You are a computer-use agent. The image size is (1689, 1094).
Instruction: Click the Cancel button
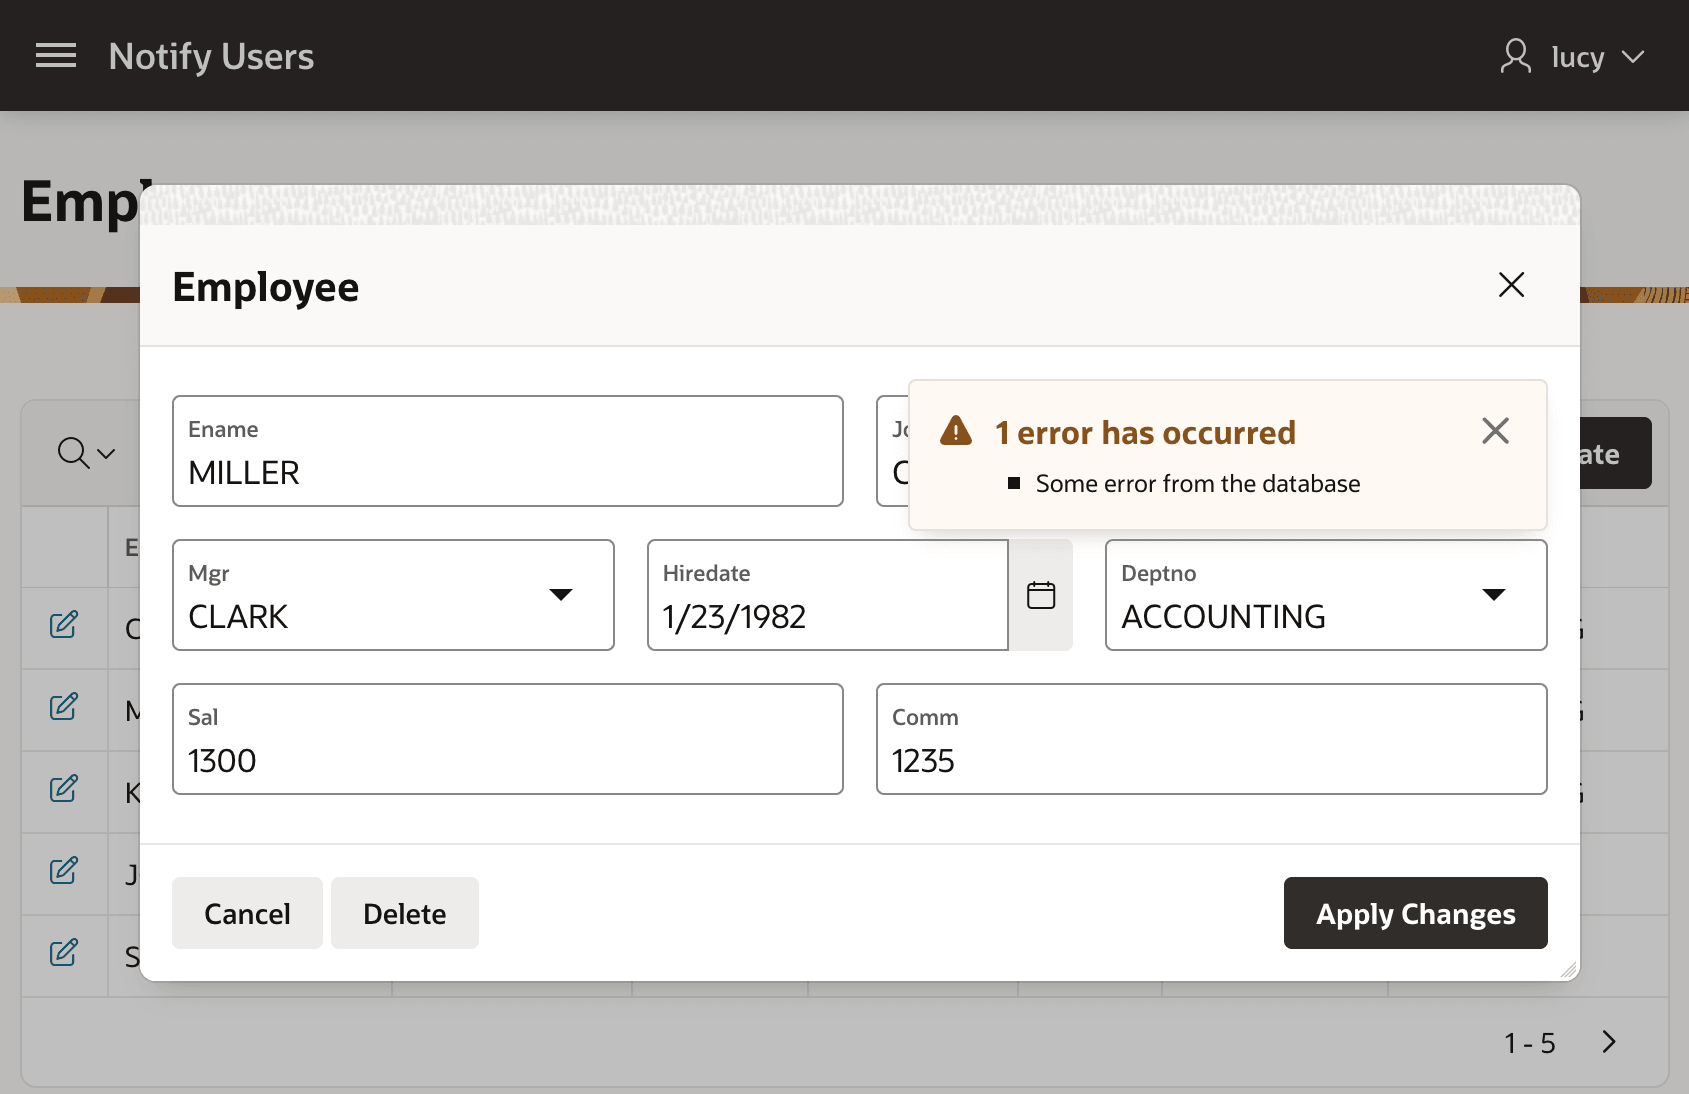(x=247, y=913)
